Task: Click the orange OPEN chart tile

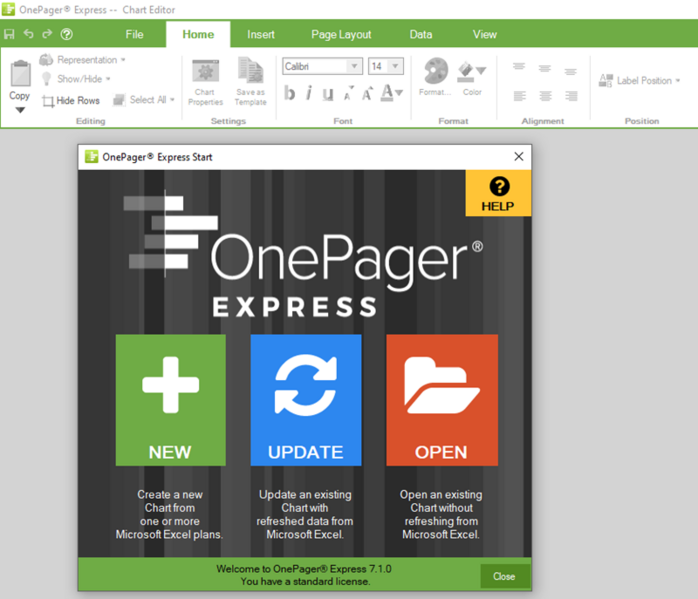Action: [442, 400]
